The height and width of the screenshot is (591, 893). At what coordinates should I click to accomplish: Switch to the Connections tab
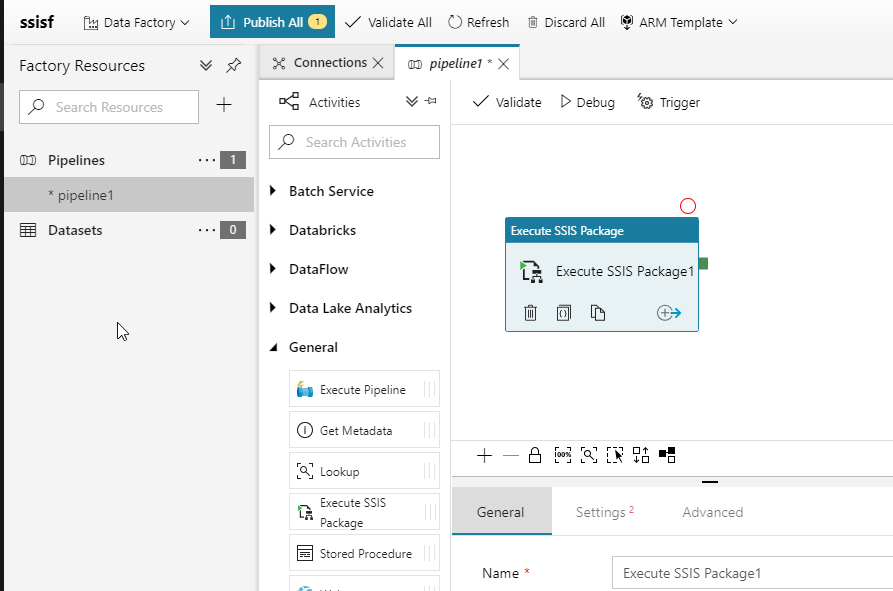click(x=320, y=63)
